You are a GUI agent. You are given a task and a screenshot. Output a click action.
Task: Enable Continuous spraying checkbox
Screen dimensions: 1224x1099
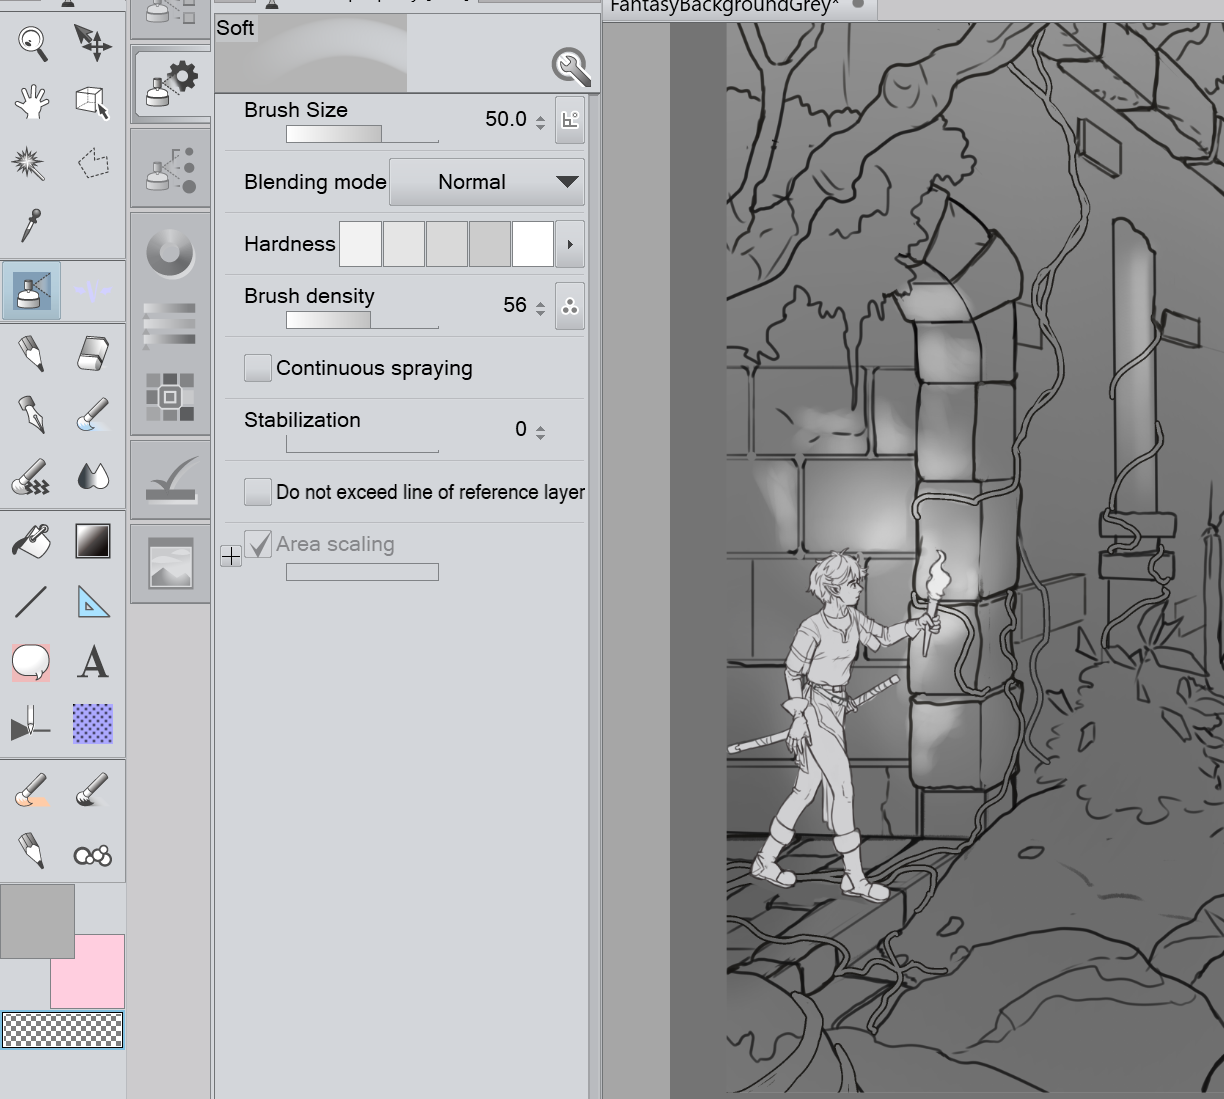pos(257,368)
